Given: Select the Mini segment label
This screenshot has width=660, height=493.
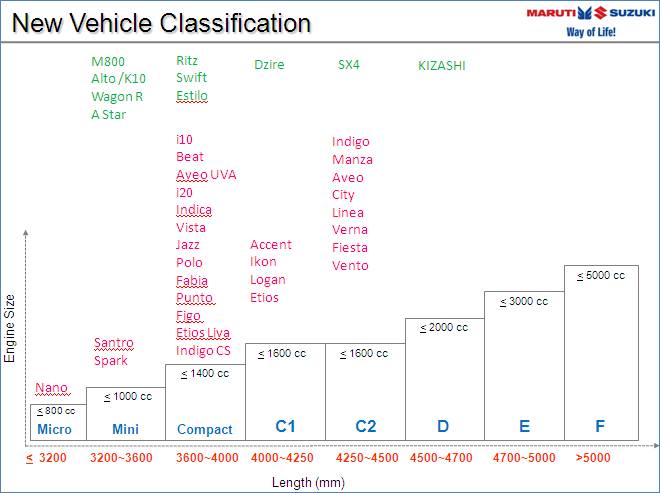Looking at the screenshot, I should tap(125, 430).
